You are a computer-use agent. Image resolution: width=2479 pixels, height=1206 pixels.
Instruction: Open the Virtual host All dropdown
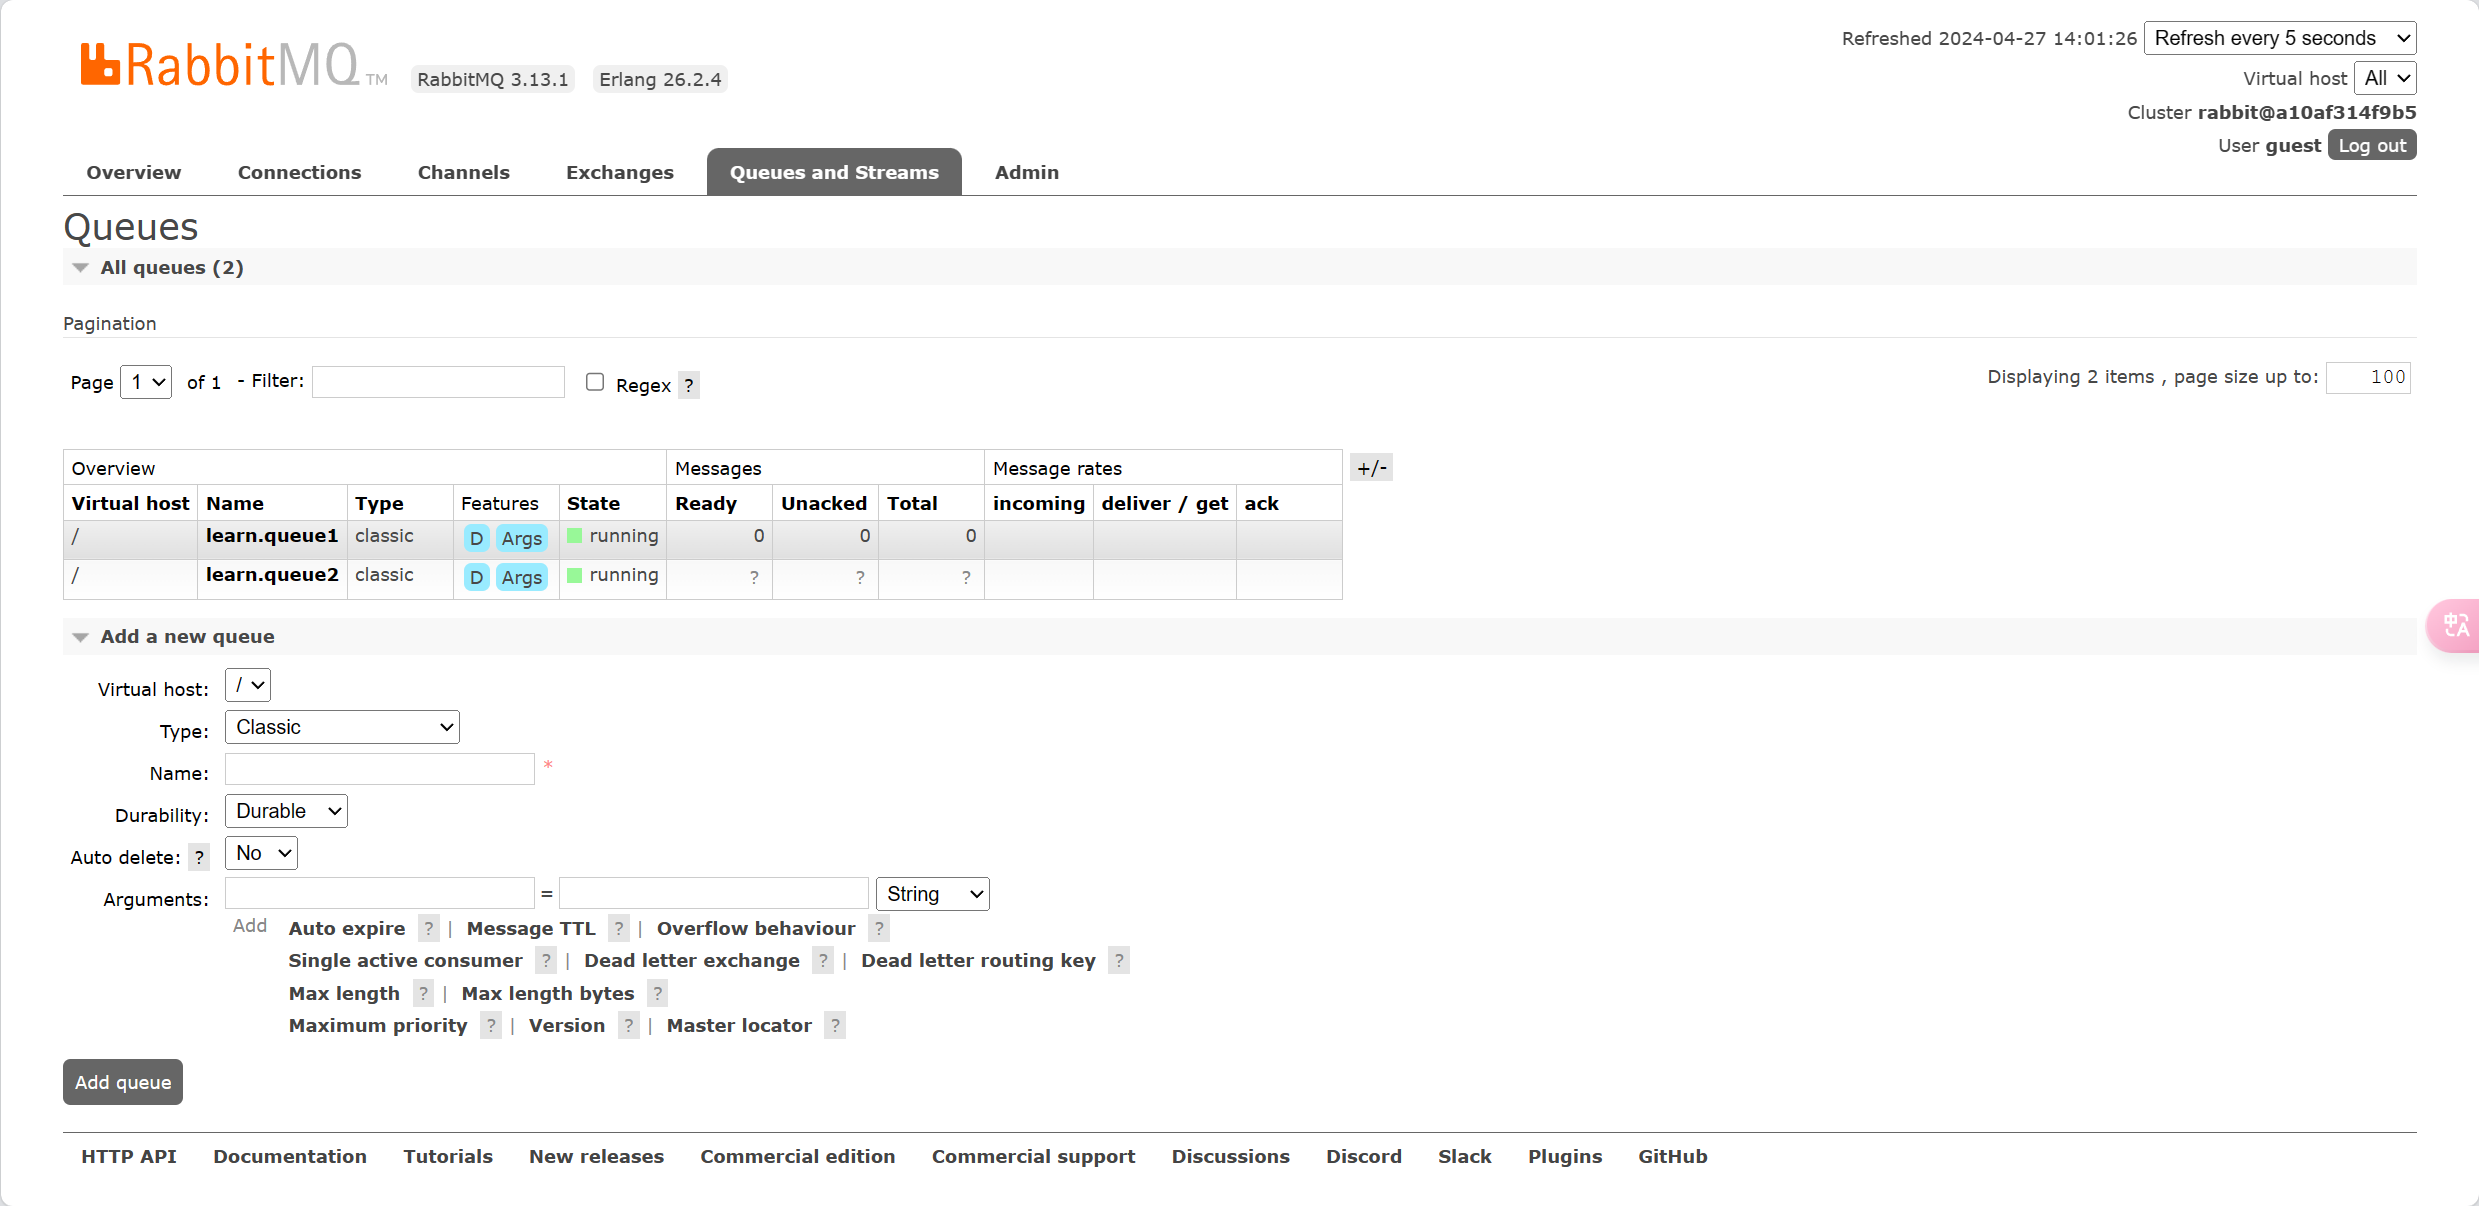click(2385, 78)
